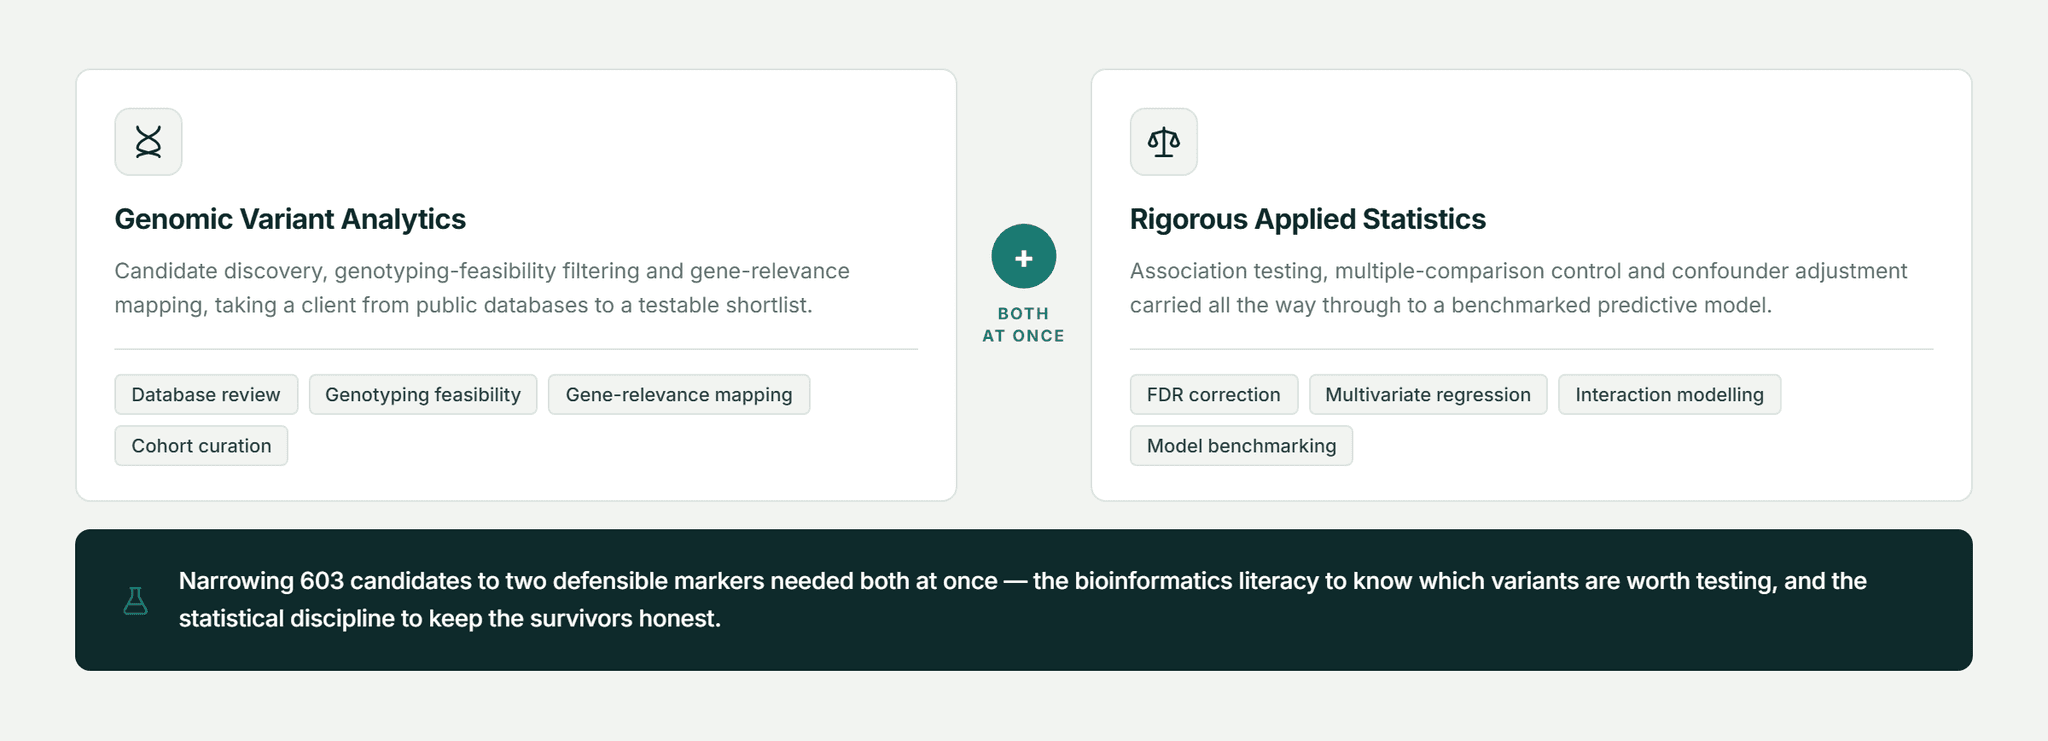The width and height of the screenshot is (2048, 741).
Task: Click the DNA helix icon
Action: tap(148, 142)
